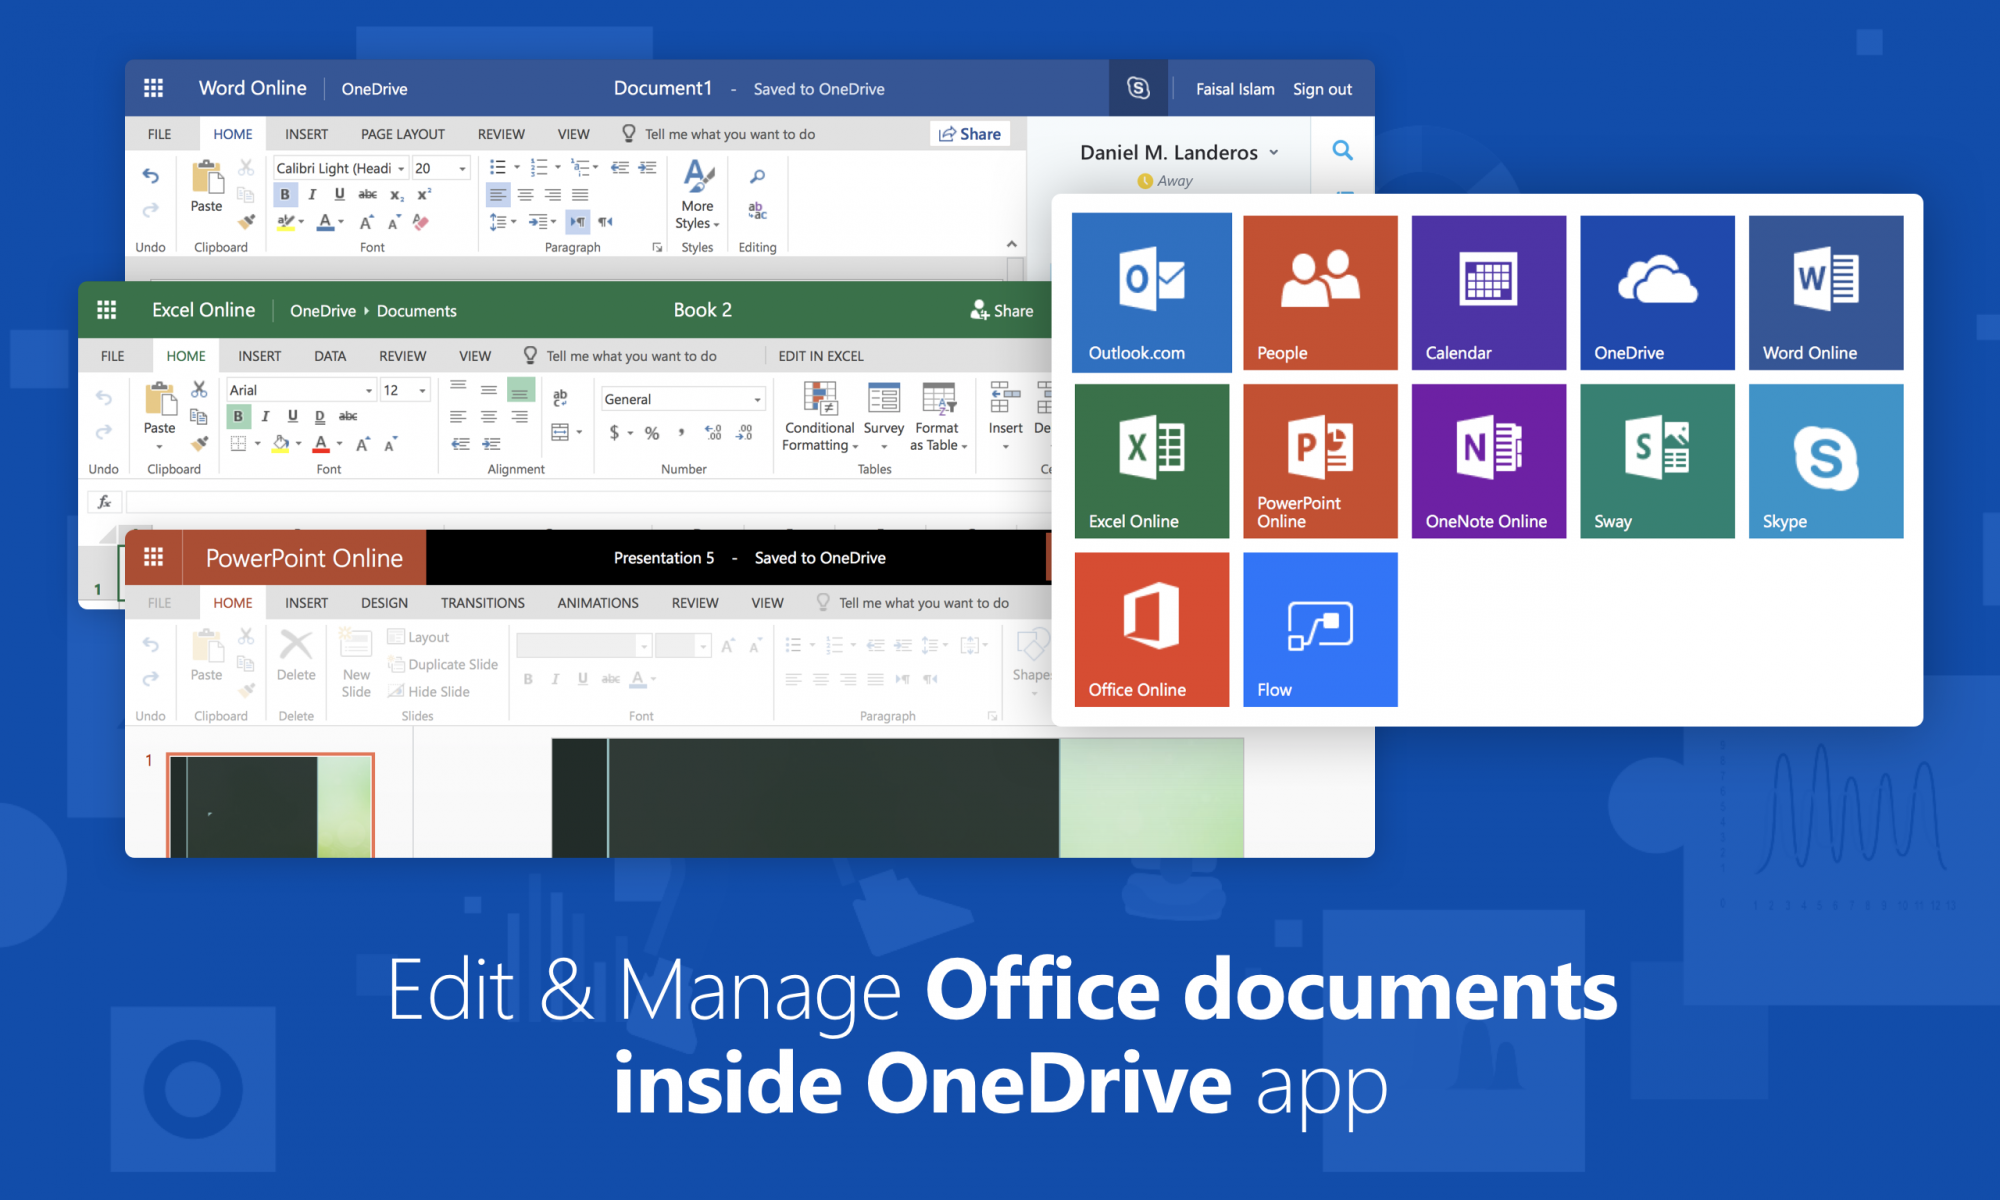Open Conditional Formatting in Excel
The width and height of the screenshot is (2000, 1200).
point(819,417)
